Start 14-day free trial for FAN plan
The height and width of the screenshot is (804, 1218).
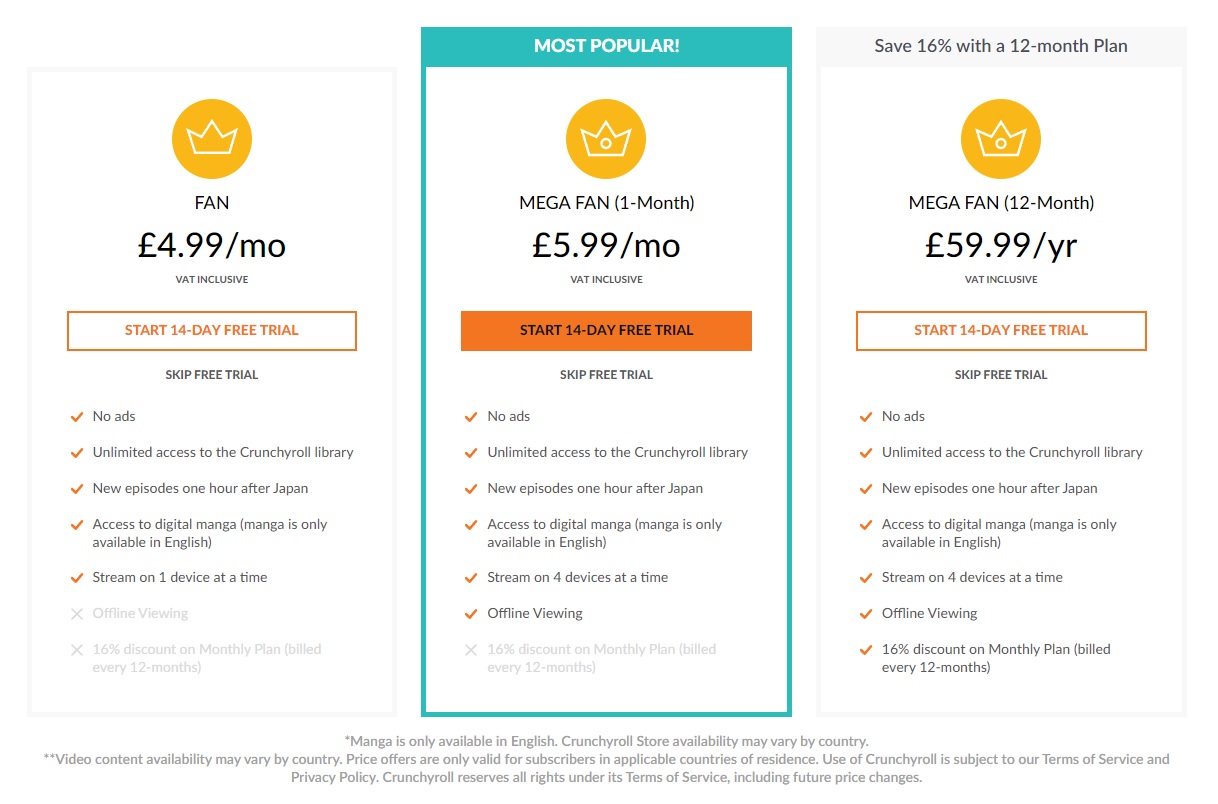coord(212,331)
